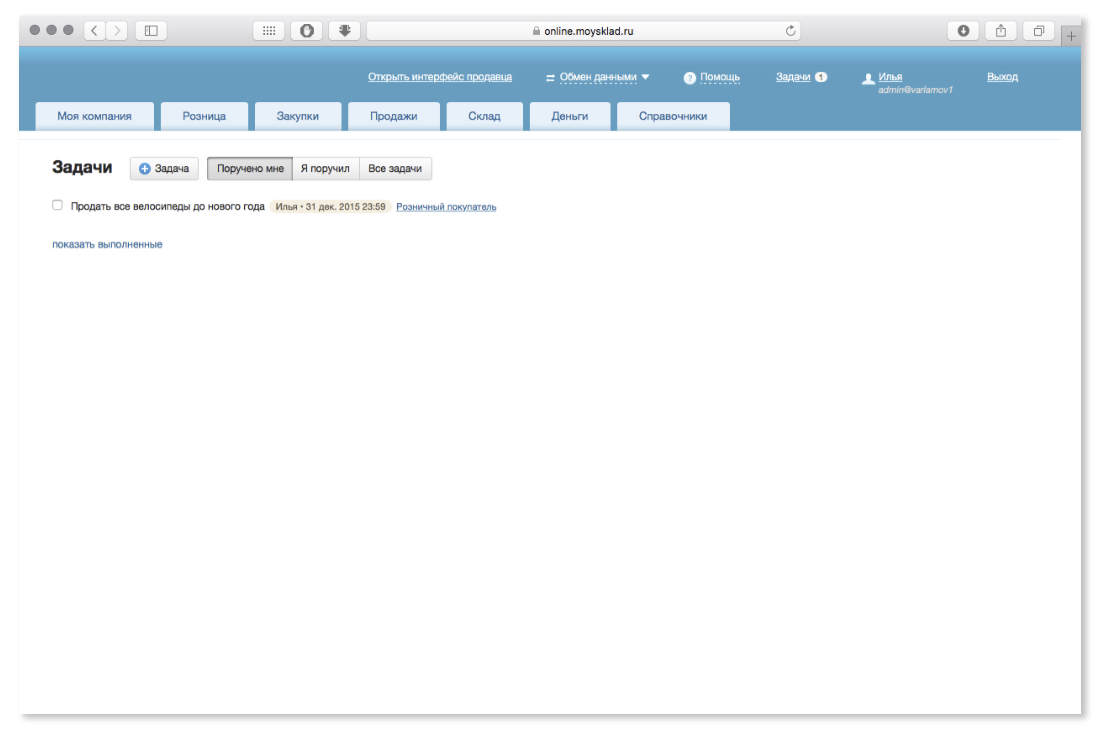
Task: Switch to the Продажи tab
Action: pos(394,116)
